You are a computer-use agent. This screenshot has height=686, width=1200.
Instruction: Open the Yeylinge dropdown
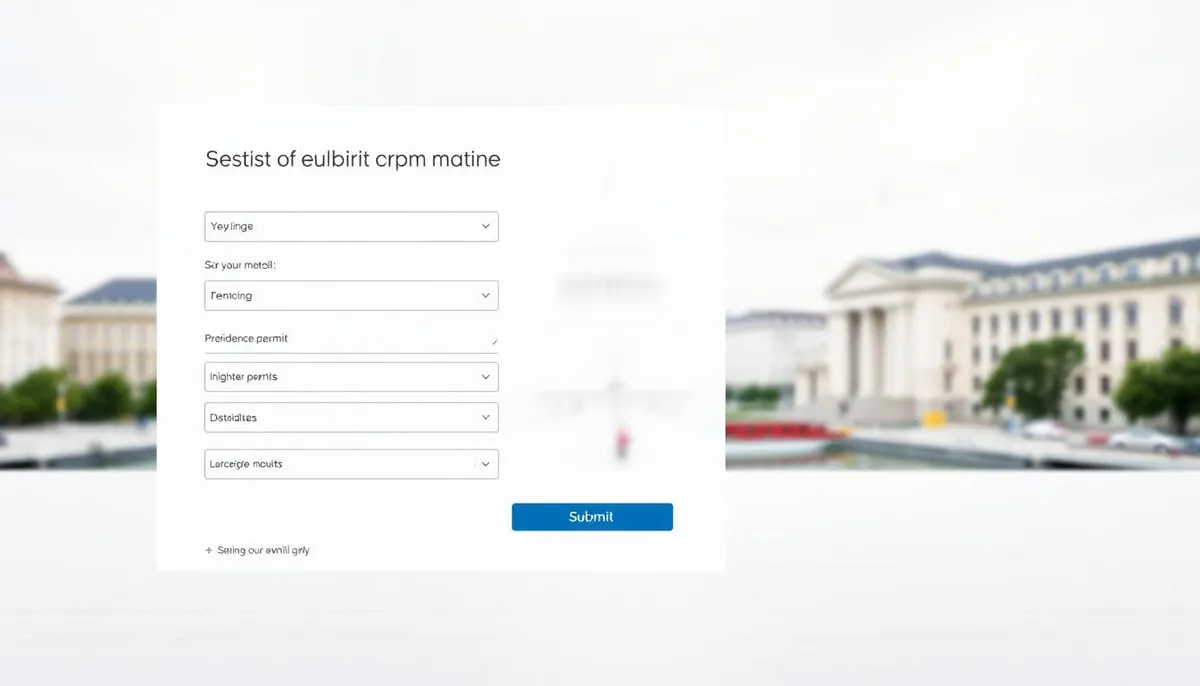click(351, 227)
